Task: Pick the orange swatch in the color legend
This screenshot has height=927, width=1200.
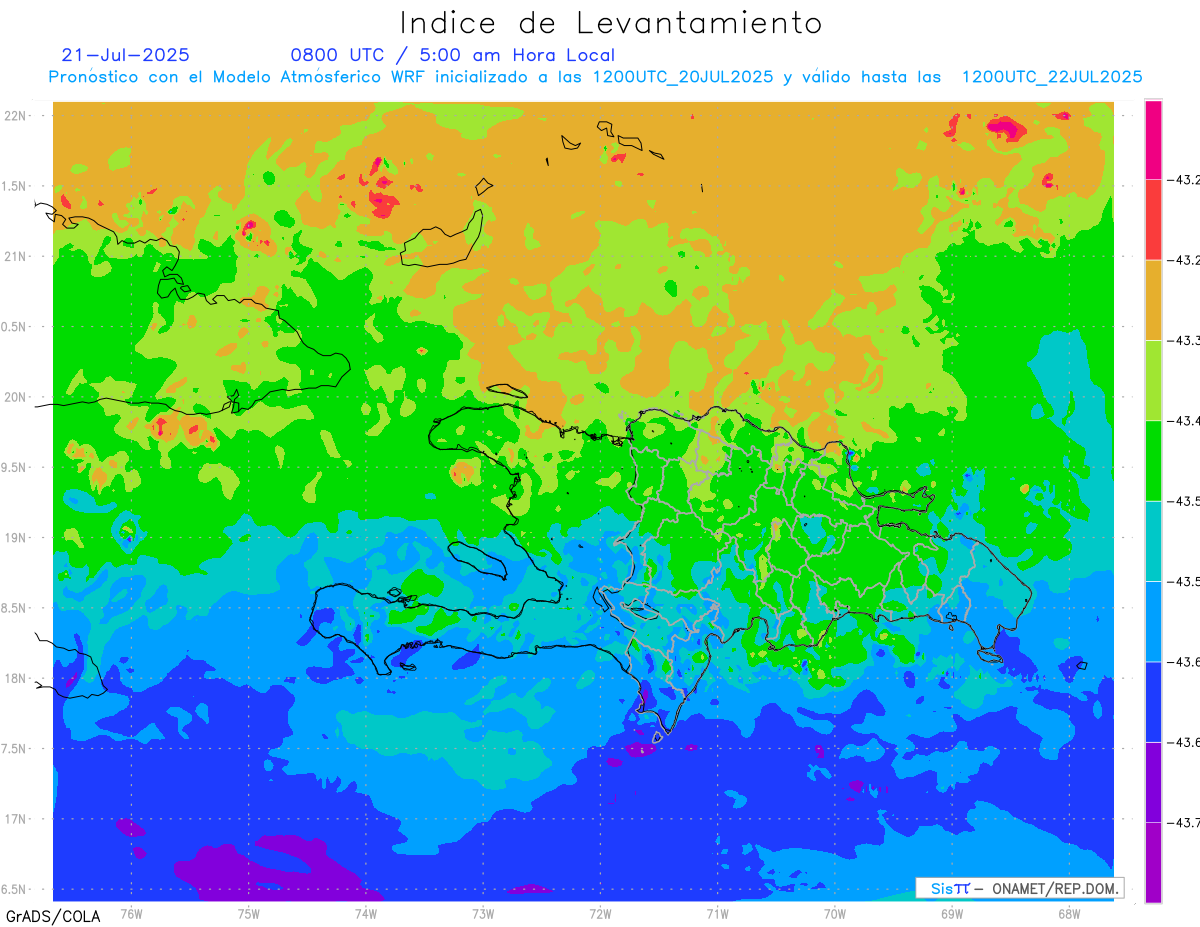Action: (1153, 300)
